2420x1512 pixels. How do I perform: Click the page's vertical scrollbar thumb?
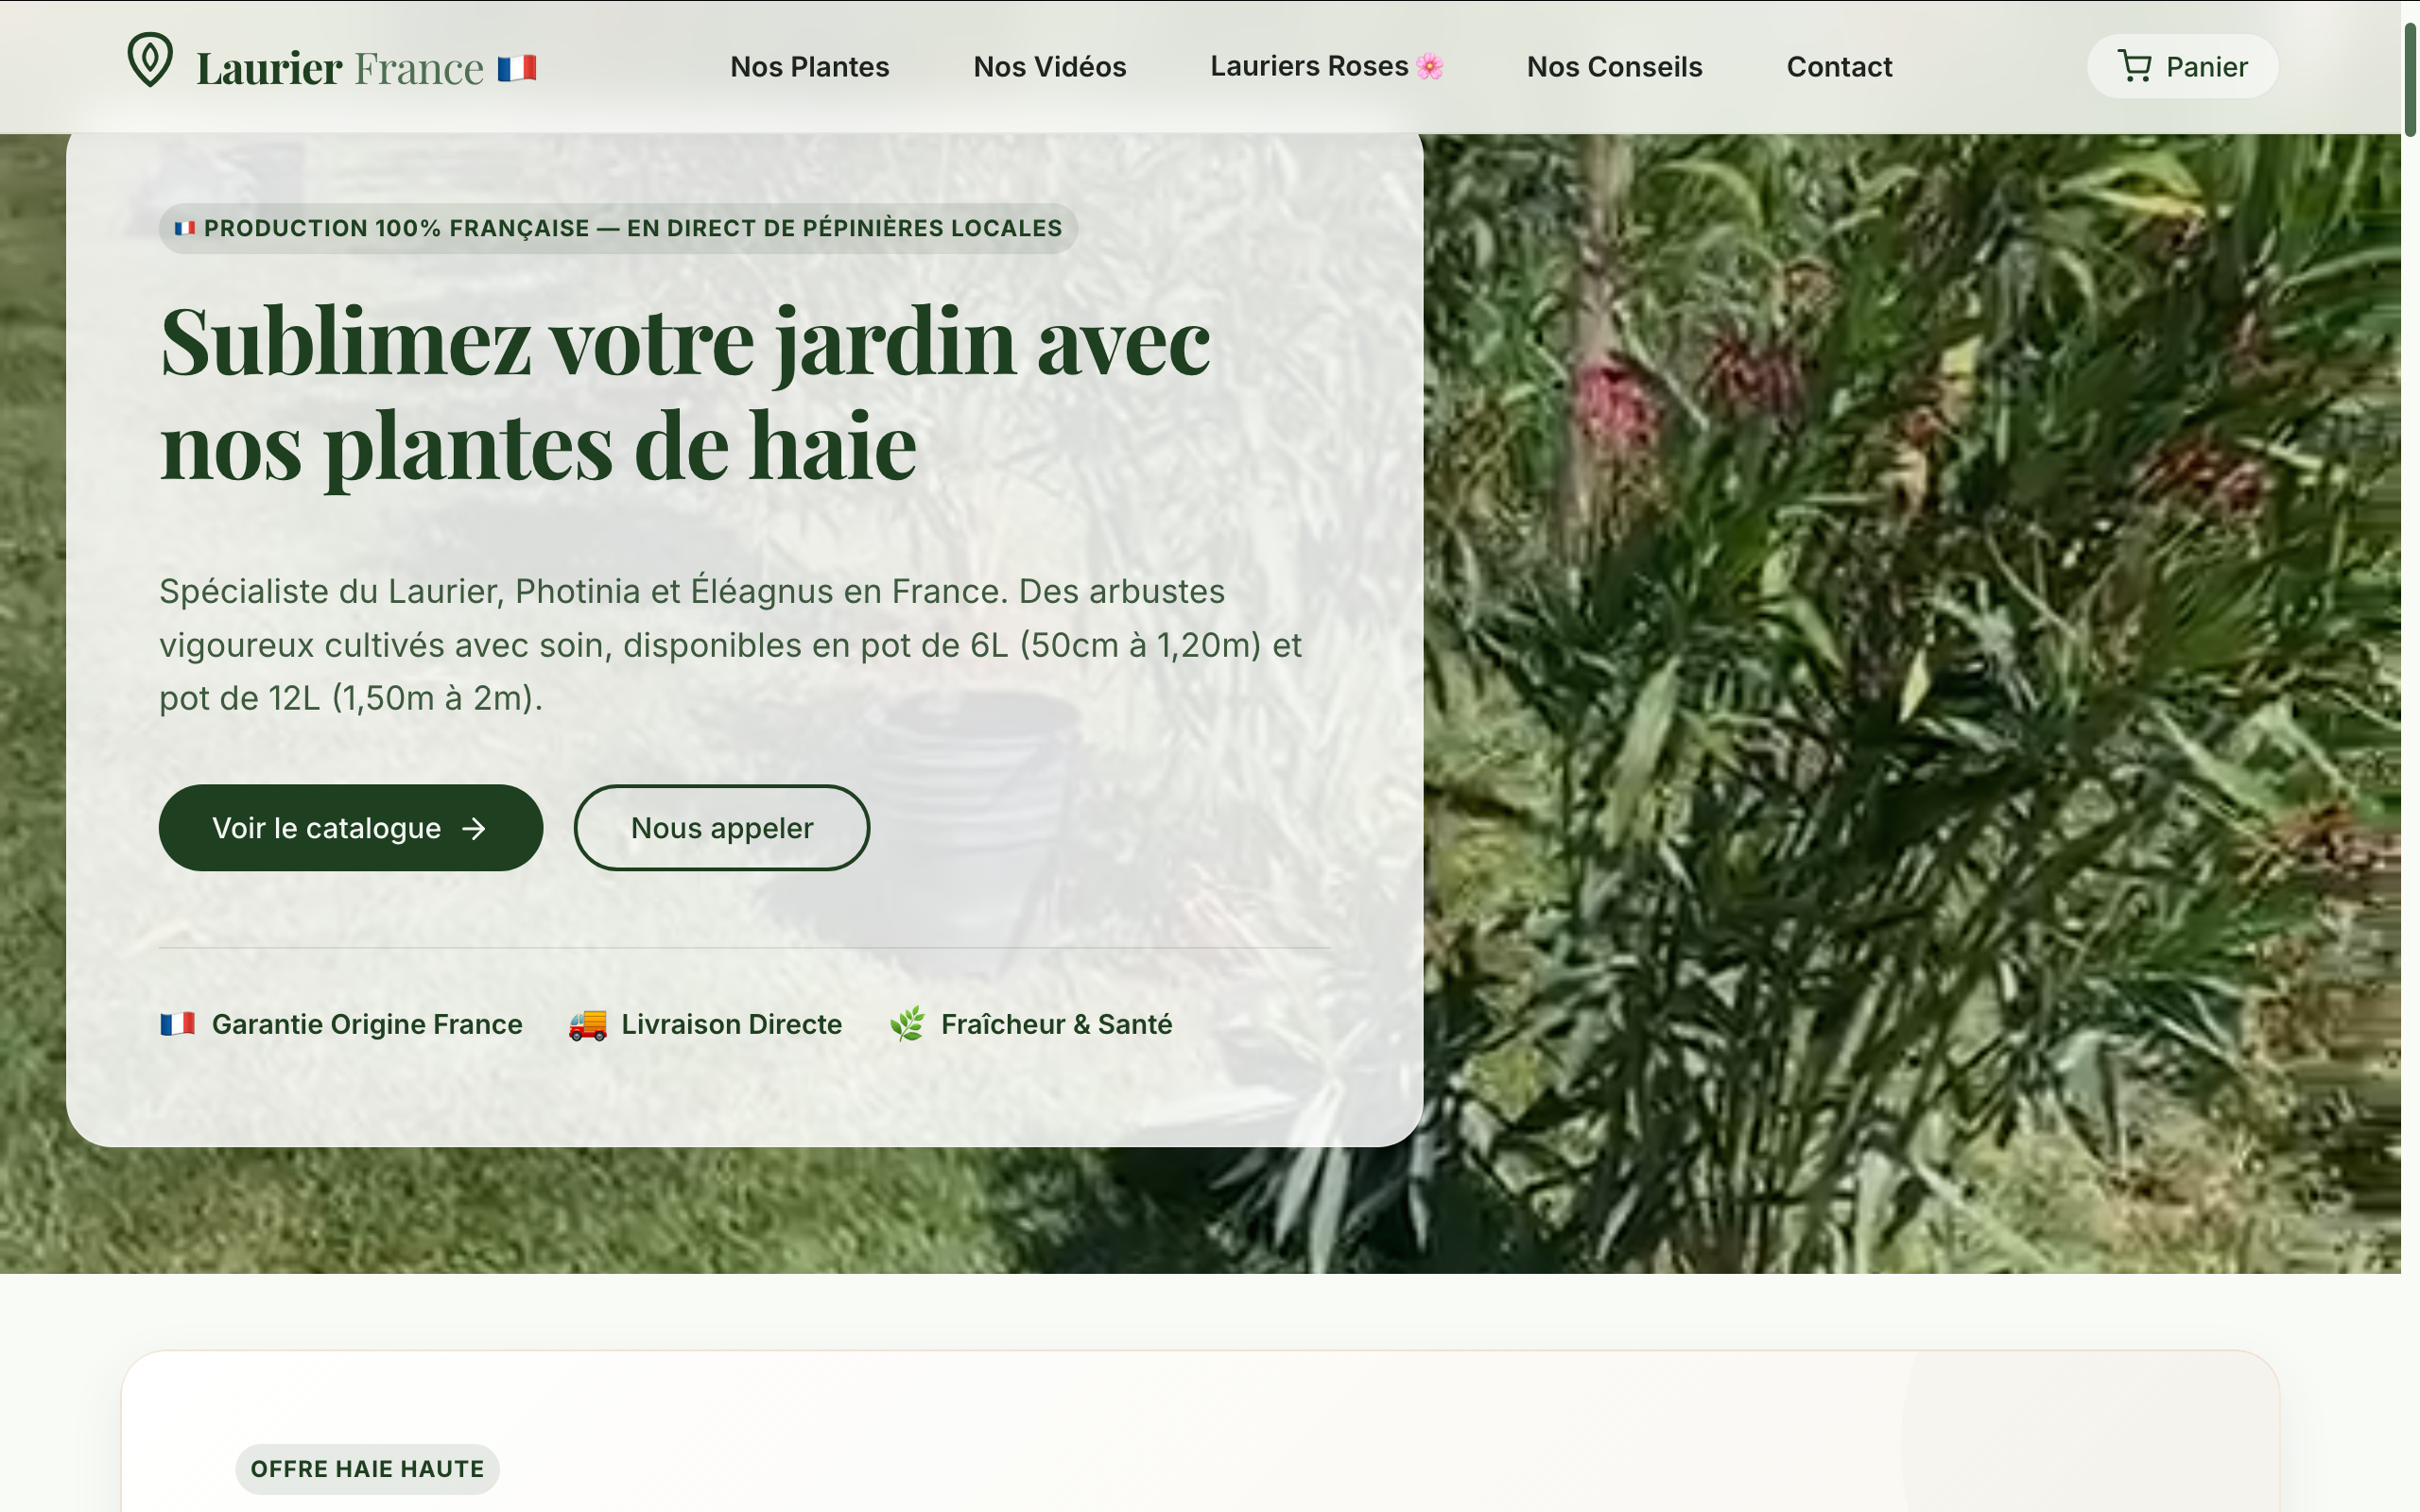[x=2410, y=80]
